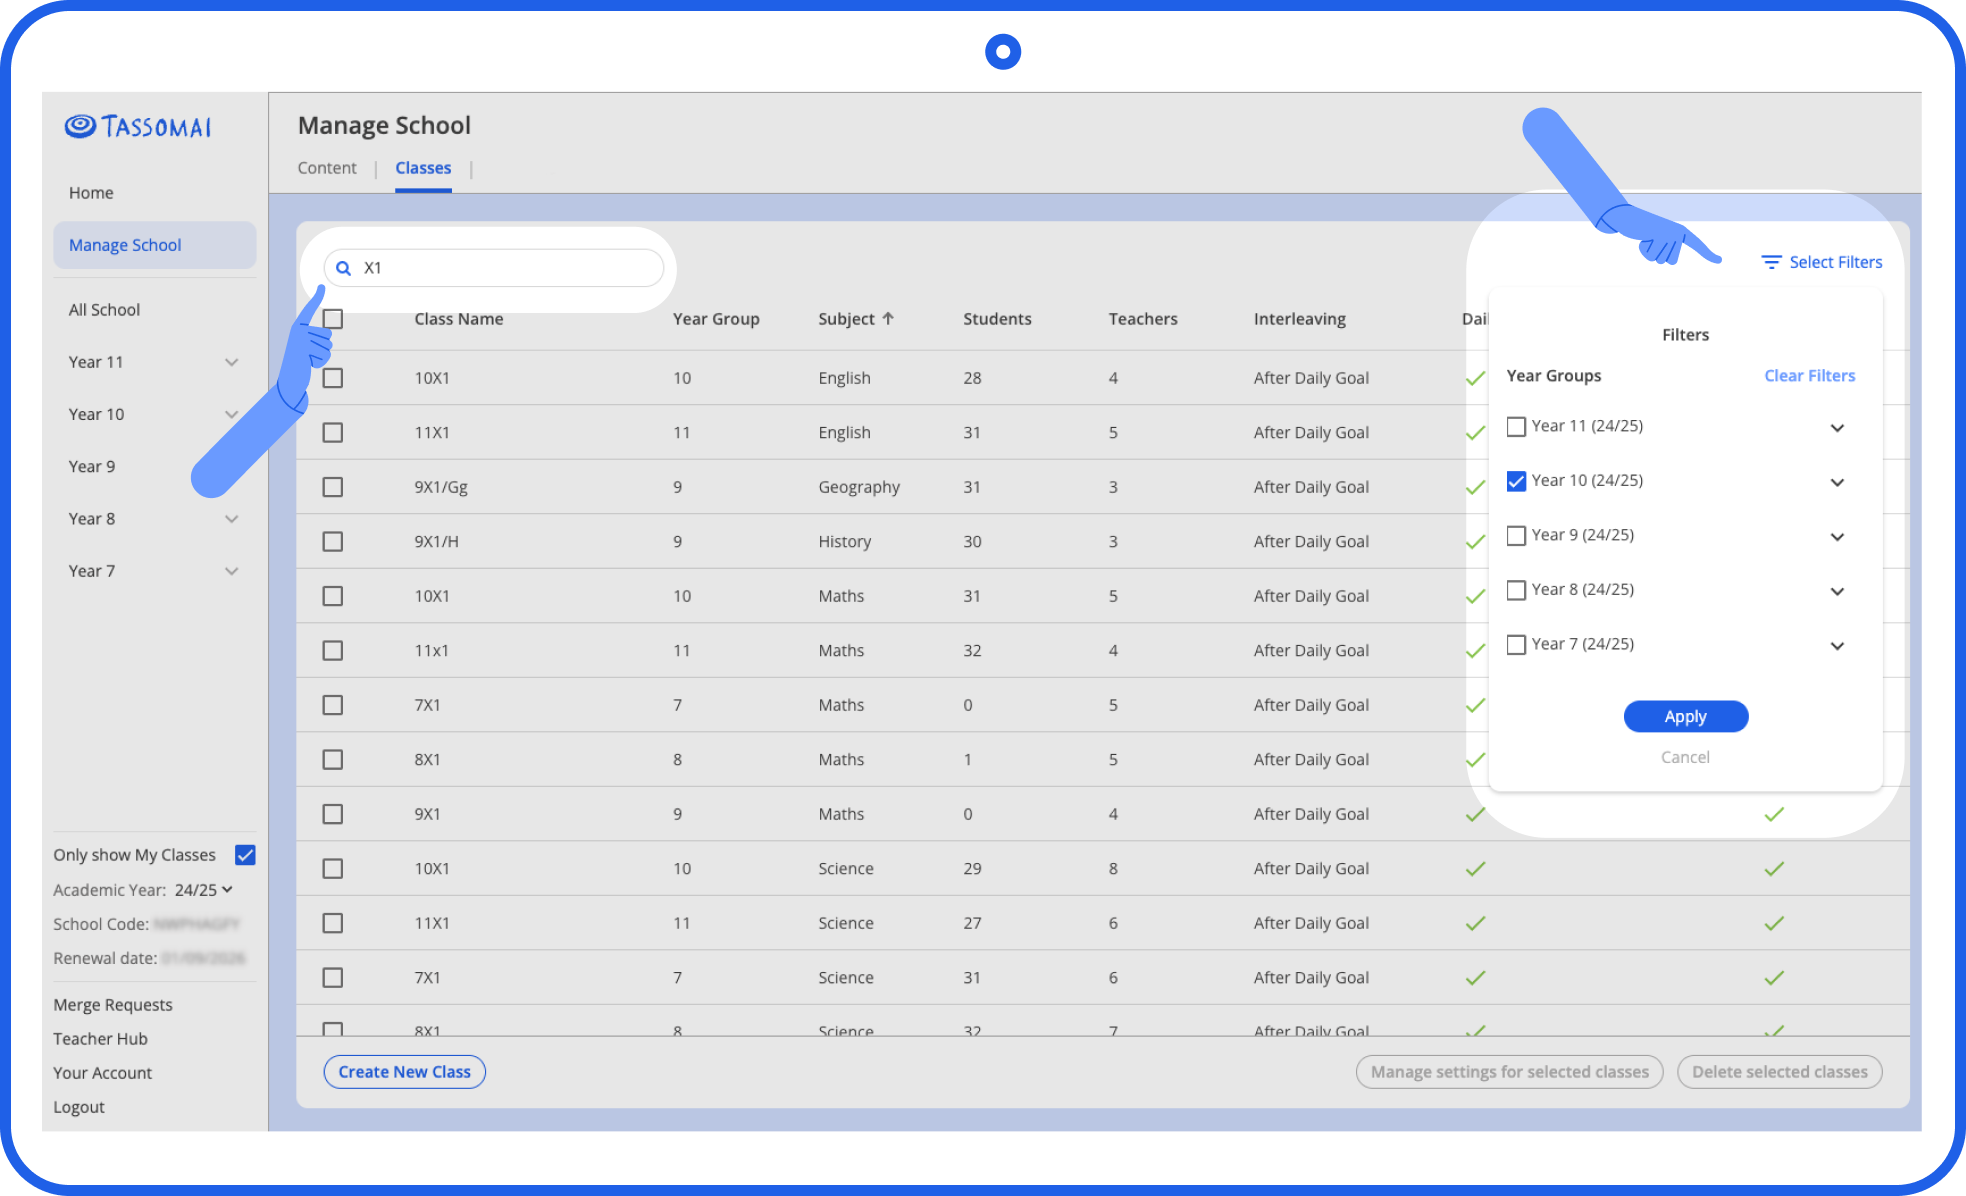Sort by Interleaving column header
1966x1196 pixels.
[x=1300, y=319]
